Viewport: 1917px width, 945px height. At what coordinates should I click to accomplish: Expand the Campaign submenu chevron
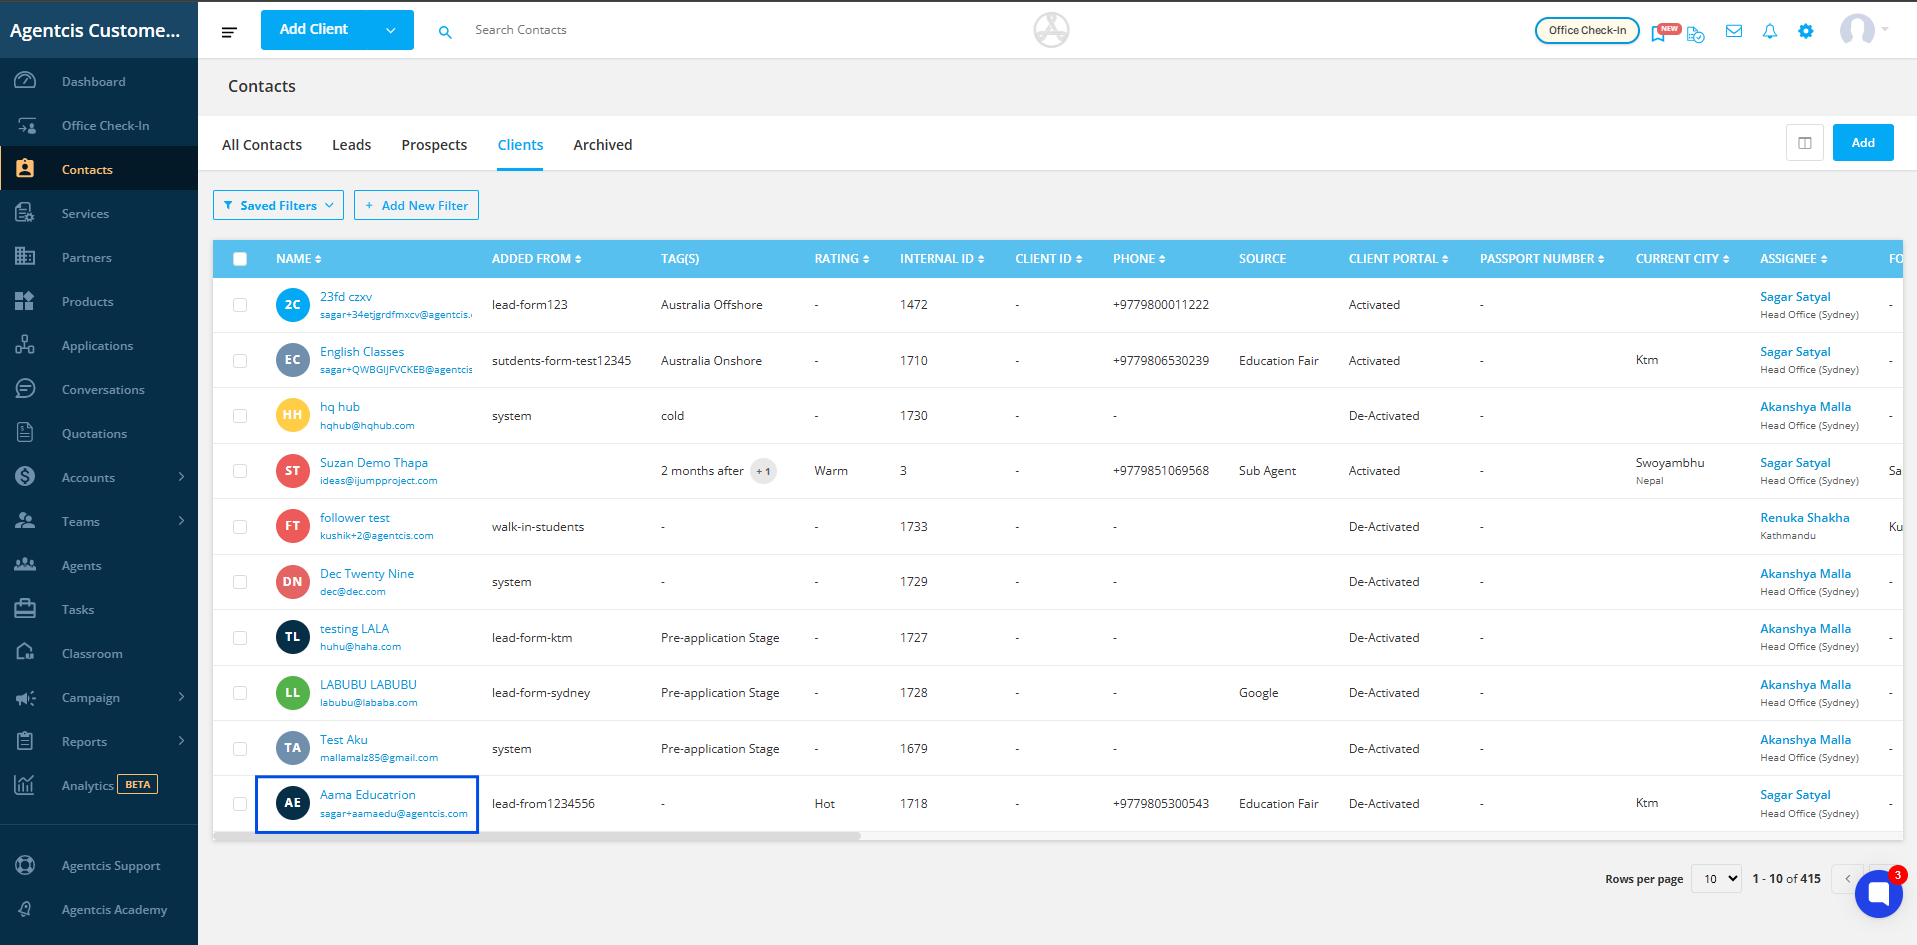tap(181, 697)
